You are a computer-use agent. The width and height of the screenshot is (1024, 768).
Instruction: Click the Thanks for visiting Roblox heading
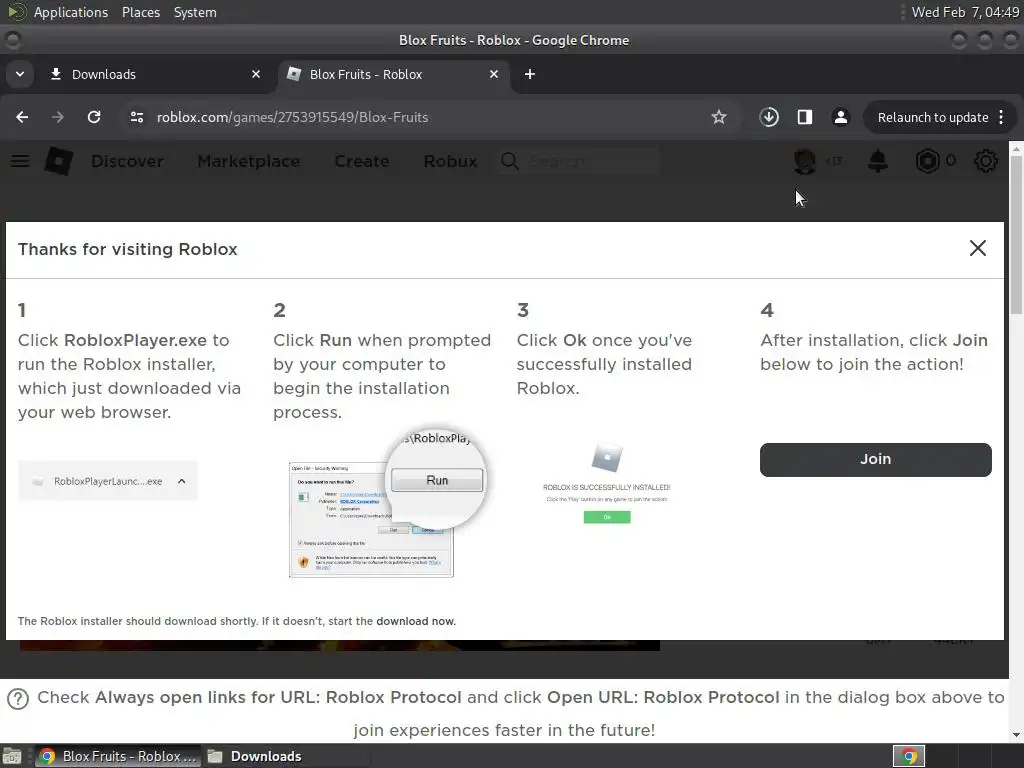(x=127, y=249)
